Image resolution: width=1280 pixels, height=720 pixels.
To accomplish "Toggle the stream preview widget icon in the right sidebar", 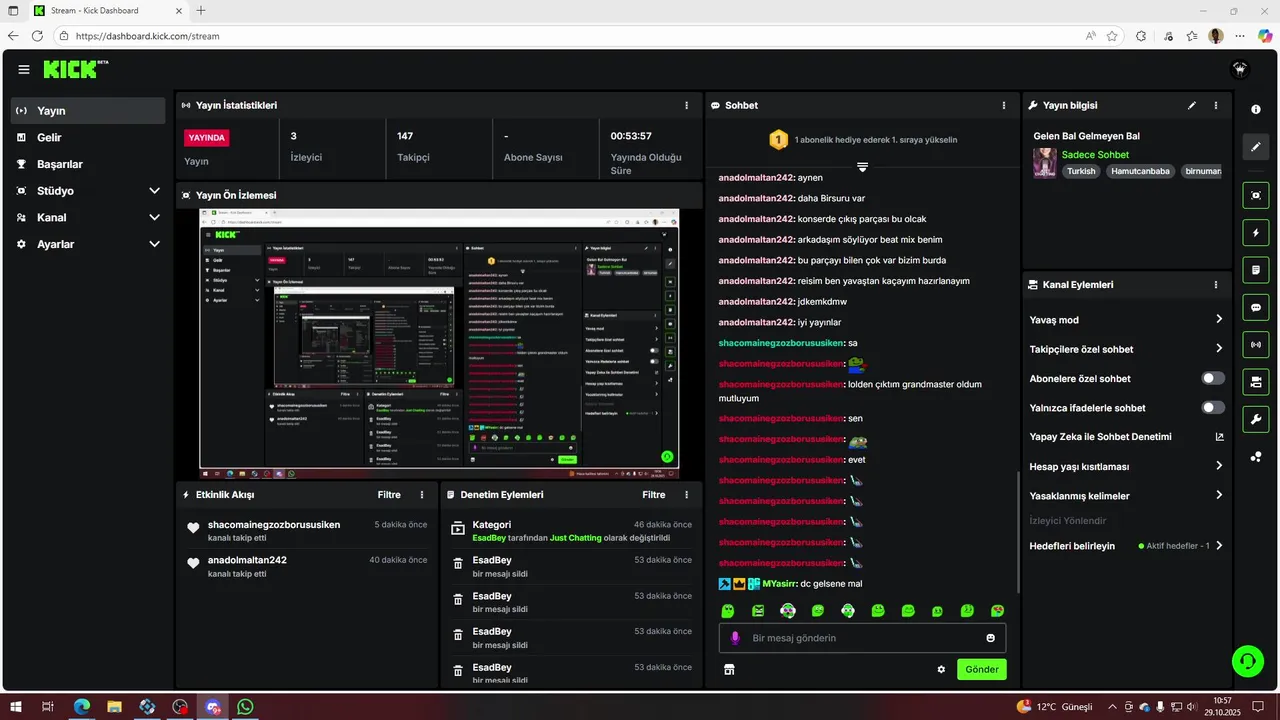I will click(x=1256, y=195).
